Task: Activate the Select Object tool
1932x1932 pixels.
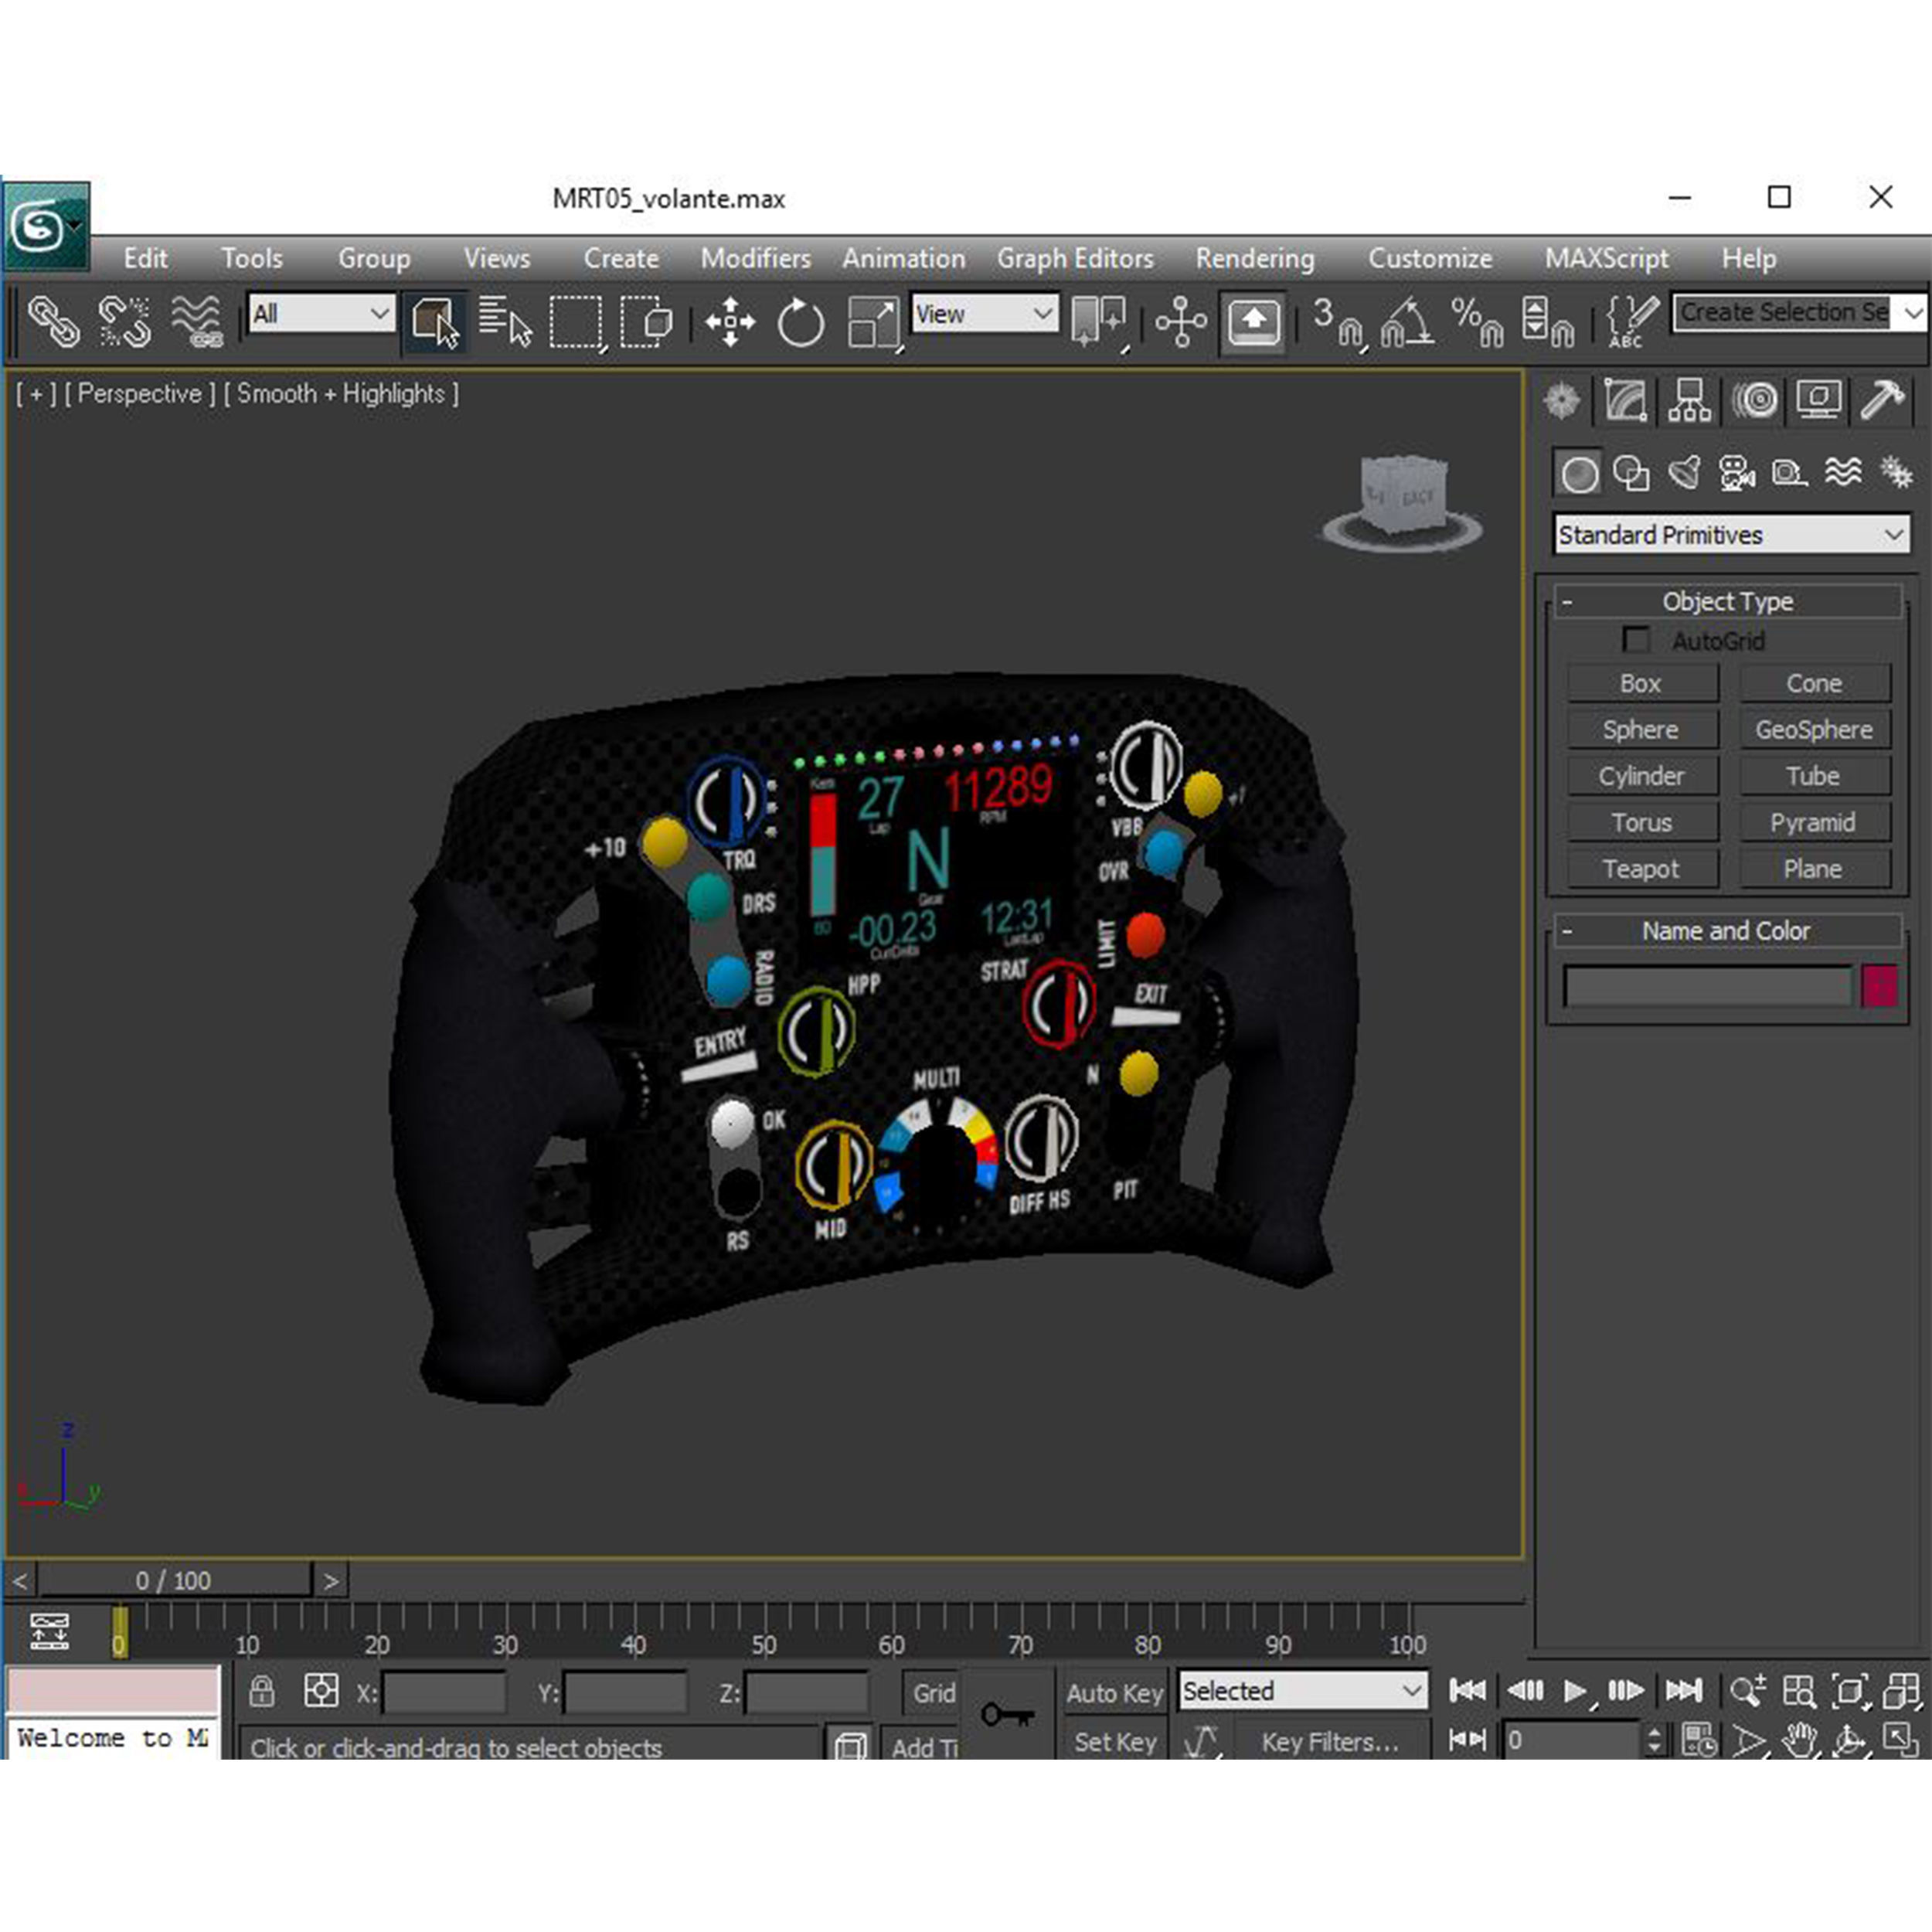Action: pyautogui.click(x=435, y=322)
